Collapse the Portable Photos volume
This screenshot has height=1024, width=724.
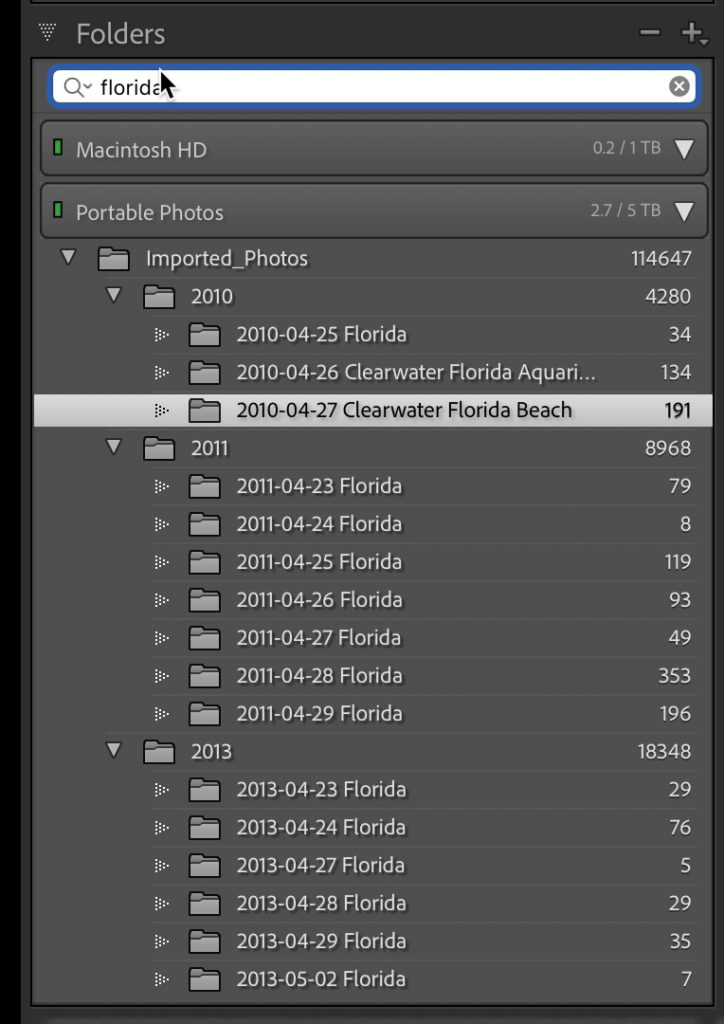pyautogui.click(x=684, y=212)
